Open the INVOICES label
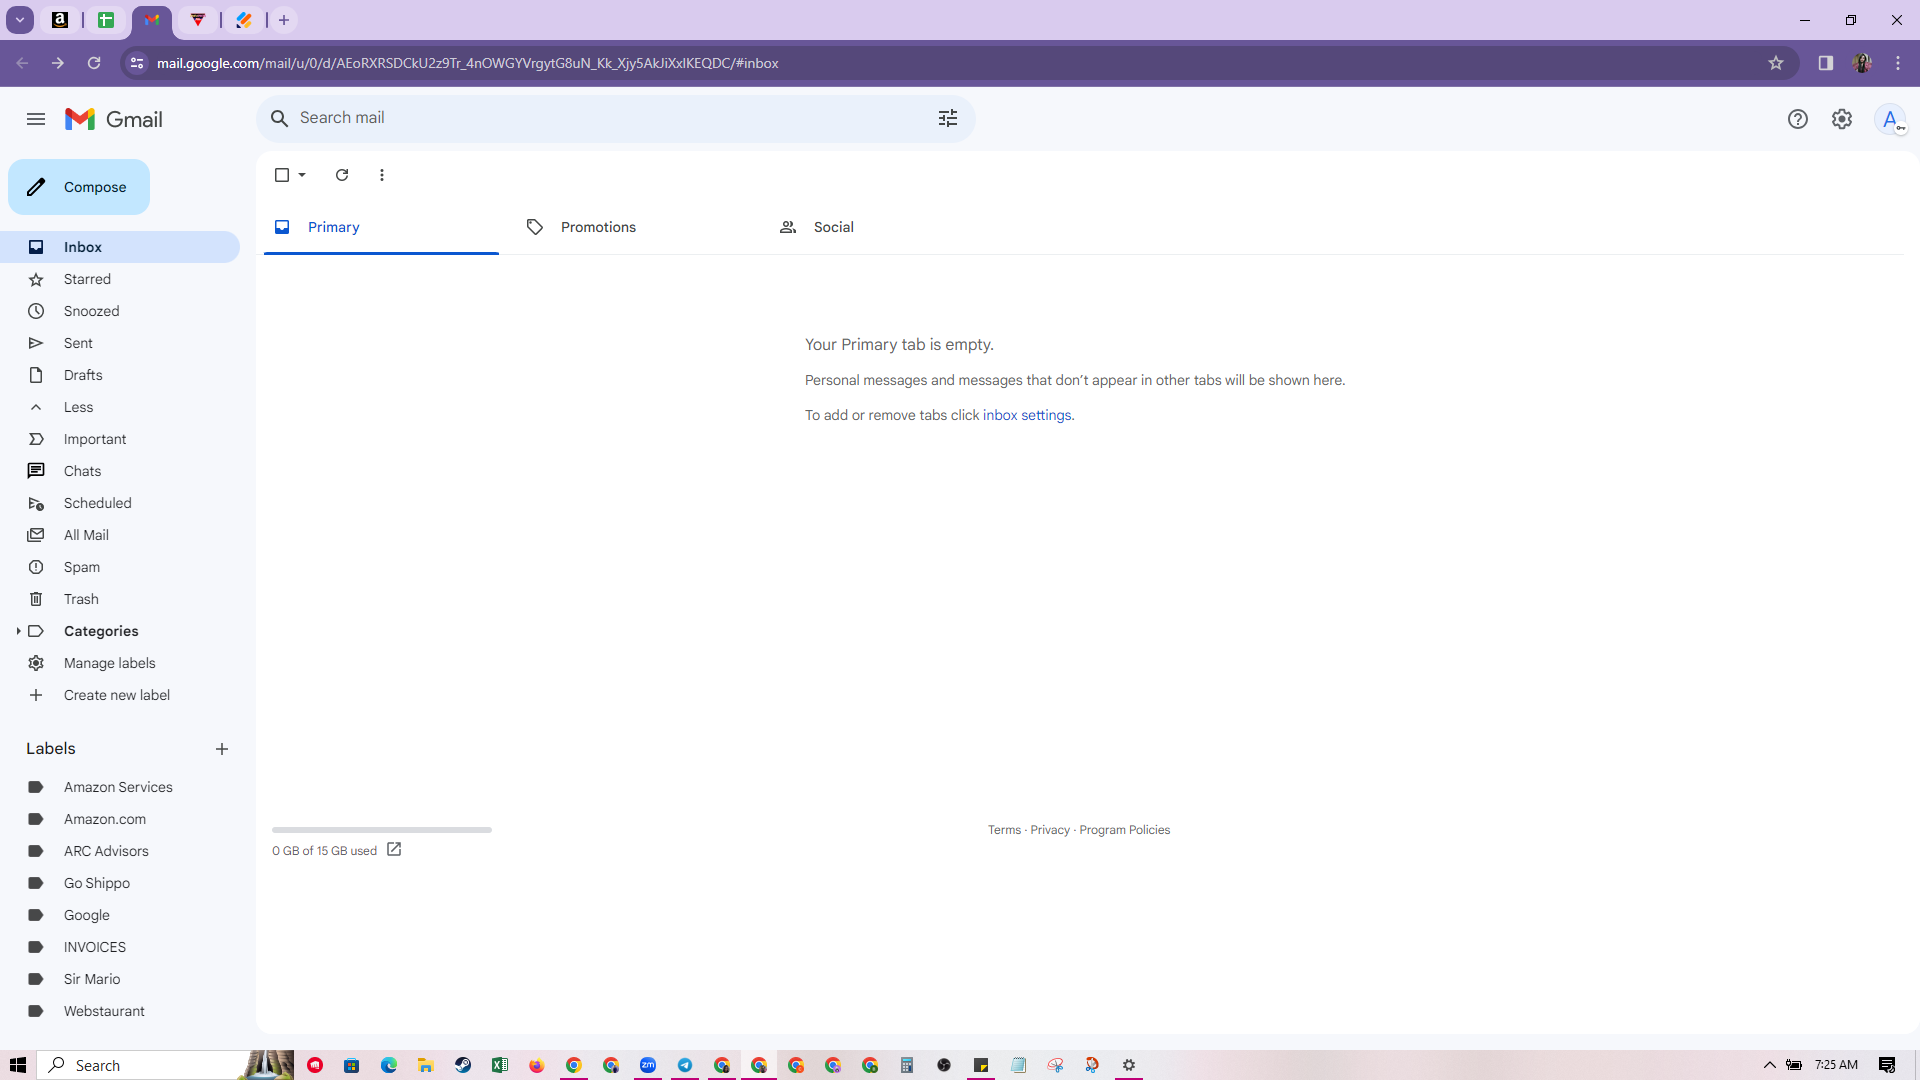This screenshot has height=1080, width=1920. 120,947
